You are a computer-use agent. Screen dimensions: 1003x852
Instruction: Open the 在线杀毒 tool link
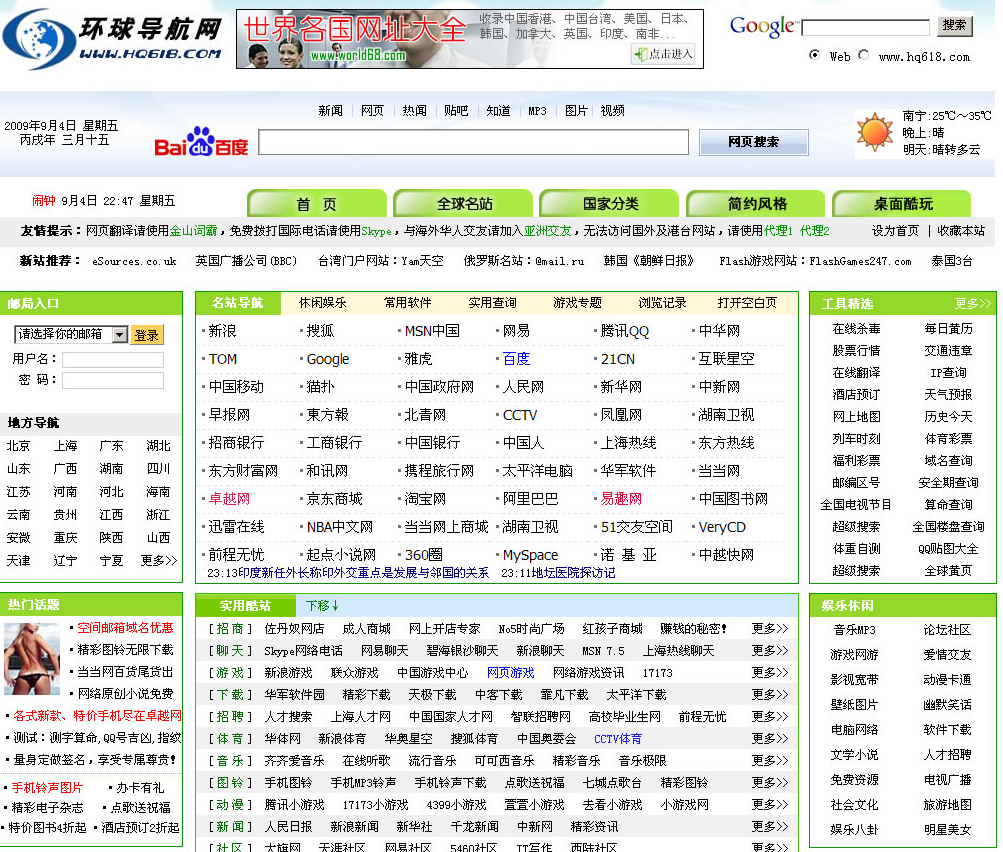(856, 329)
